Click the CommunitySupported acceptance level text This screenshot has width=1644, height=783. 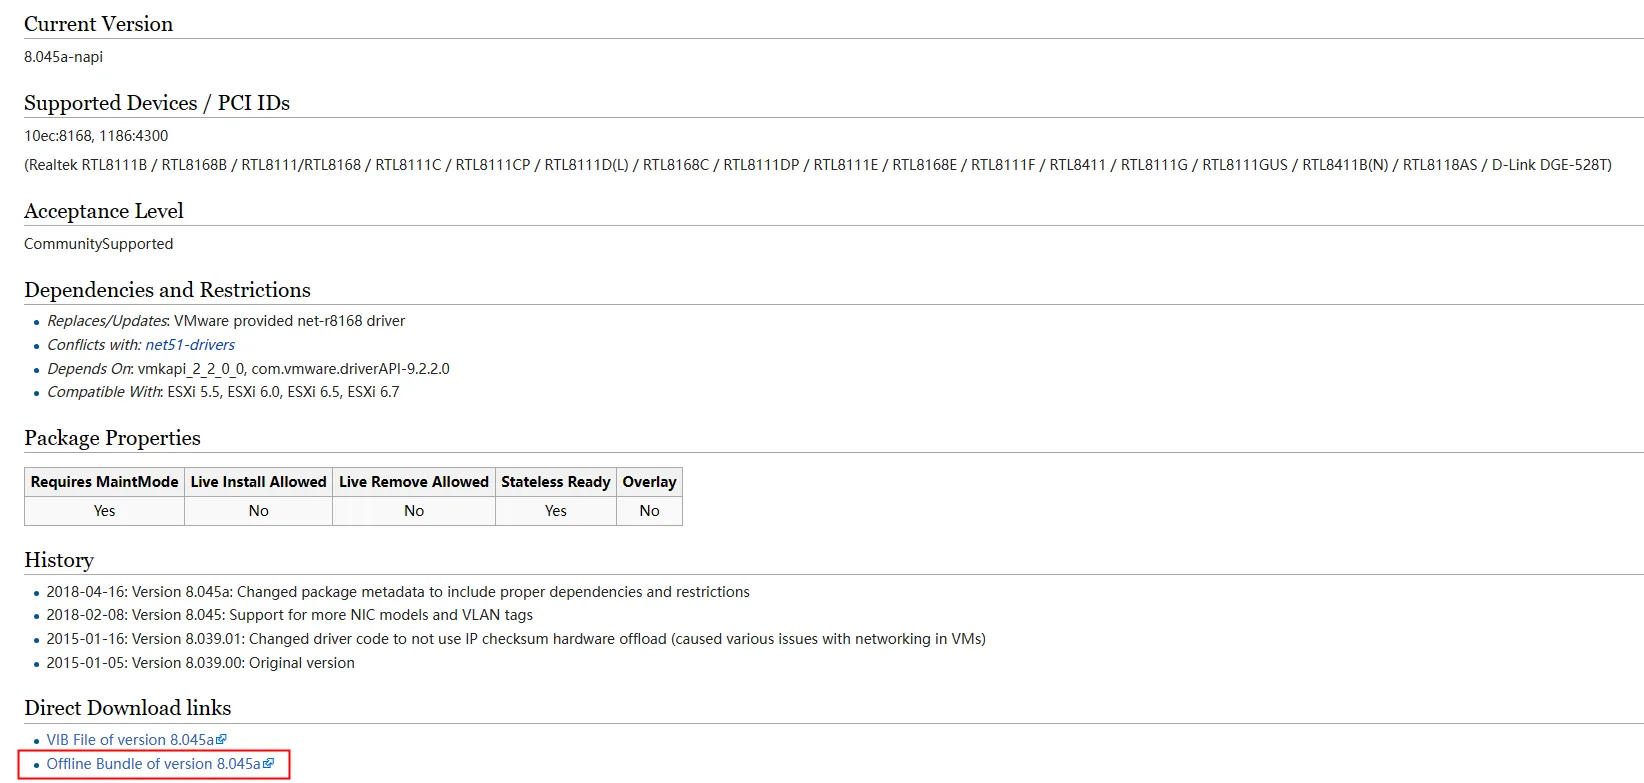[x=98, y=244]
